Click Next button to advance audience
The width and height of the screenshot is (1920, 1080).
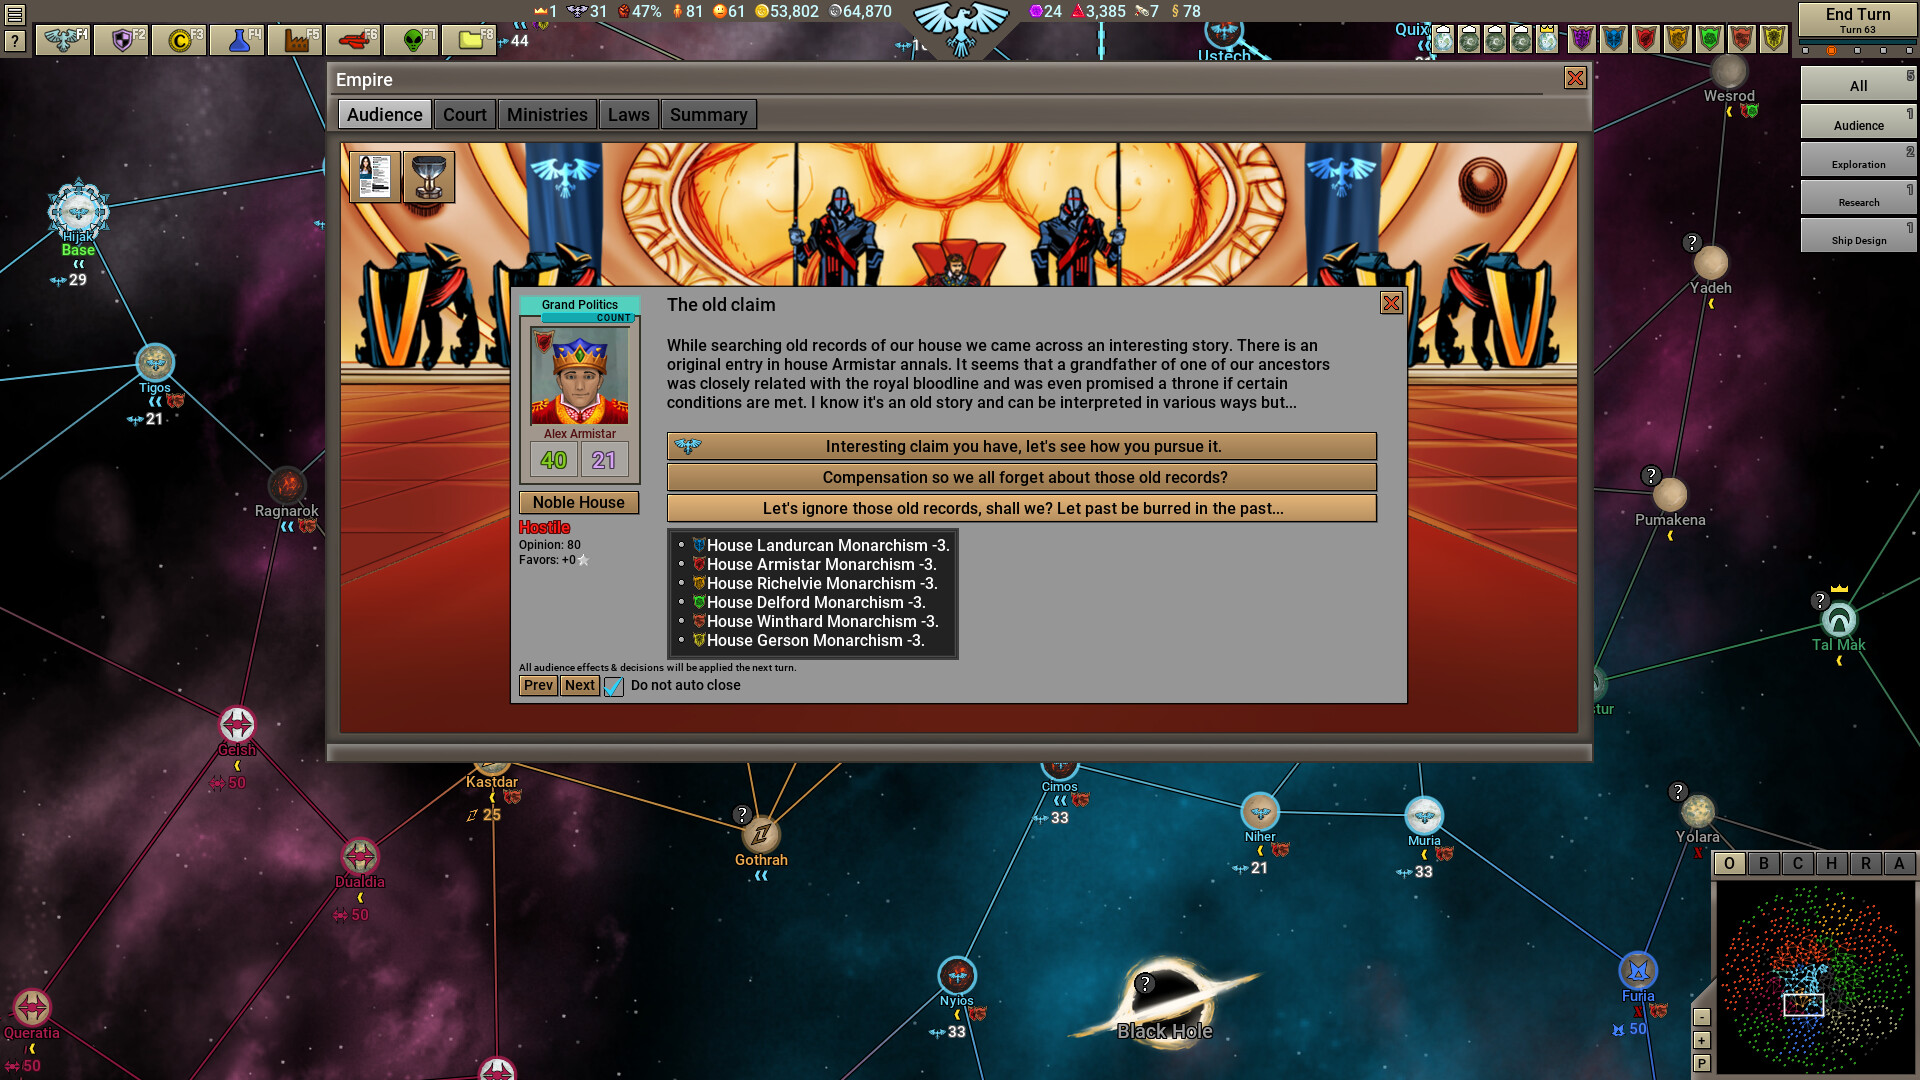click(x=578, y=684)
